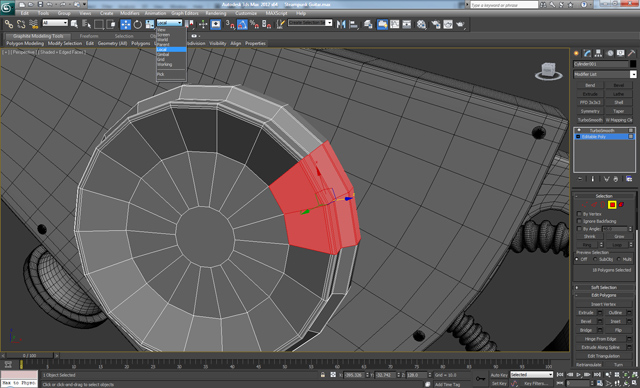
Task: Click the application logo button
Action: click(x=7, y=7)
